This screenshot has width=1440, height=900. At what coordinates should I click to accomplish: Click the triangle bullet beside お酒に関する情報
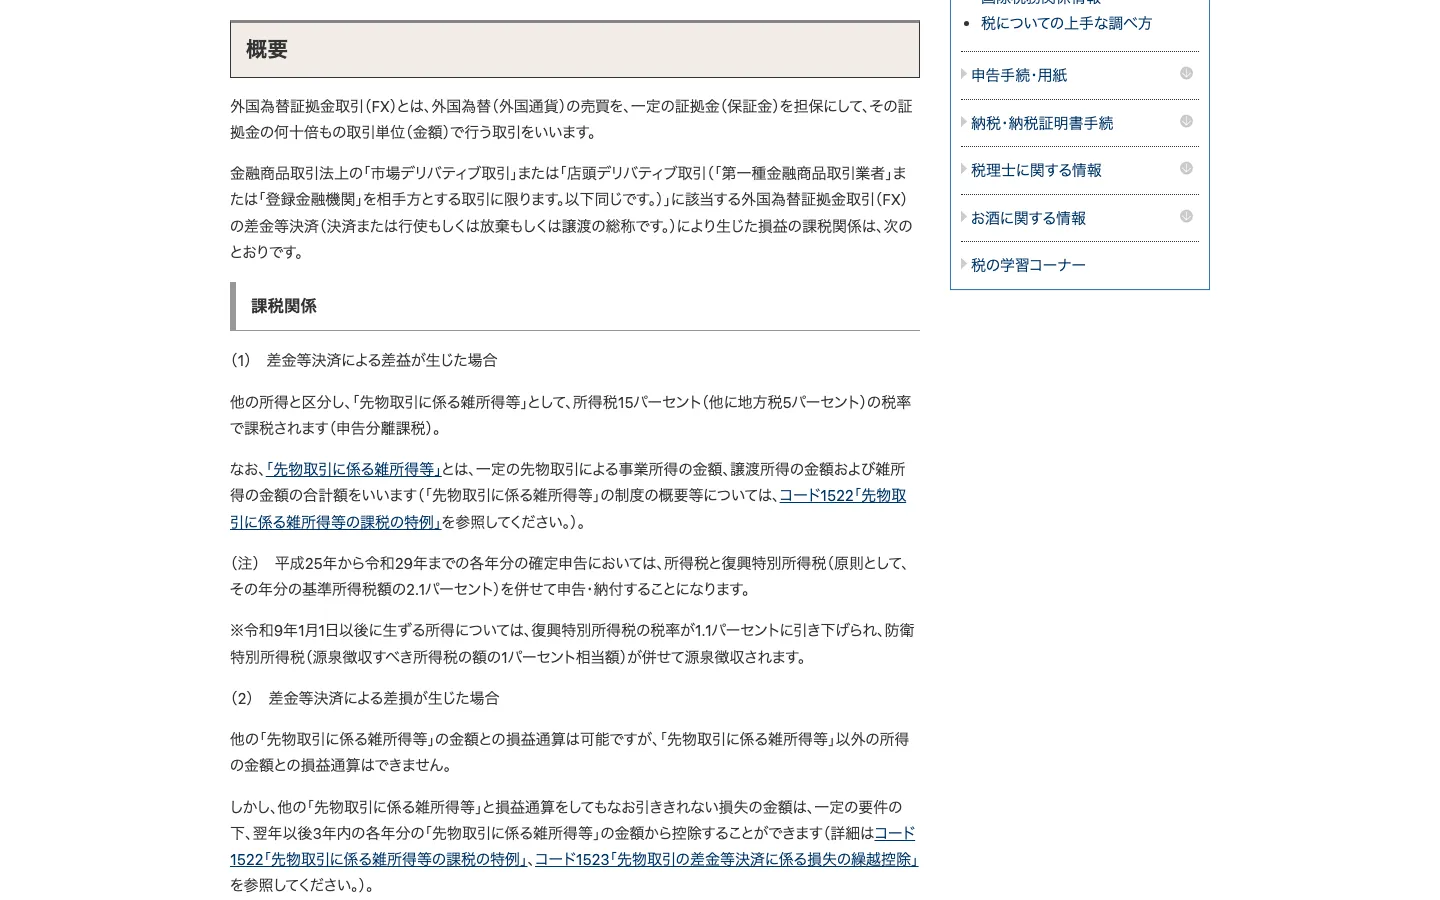tap(964, 217)
